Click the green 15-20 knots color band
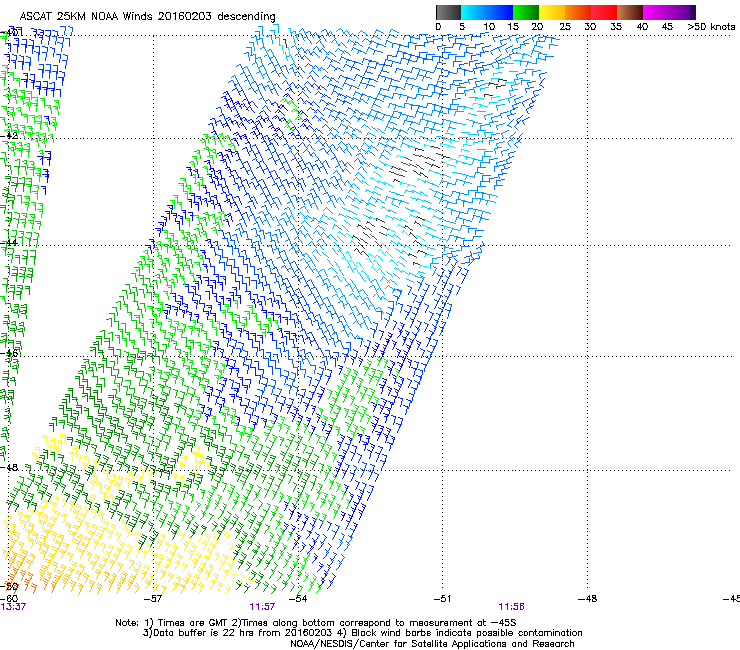Image resolution: width=740 pixels, height=650 pixels. click(x=526, y=12)
